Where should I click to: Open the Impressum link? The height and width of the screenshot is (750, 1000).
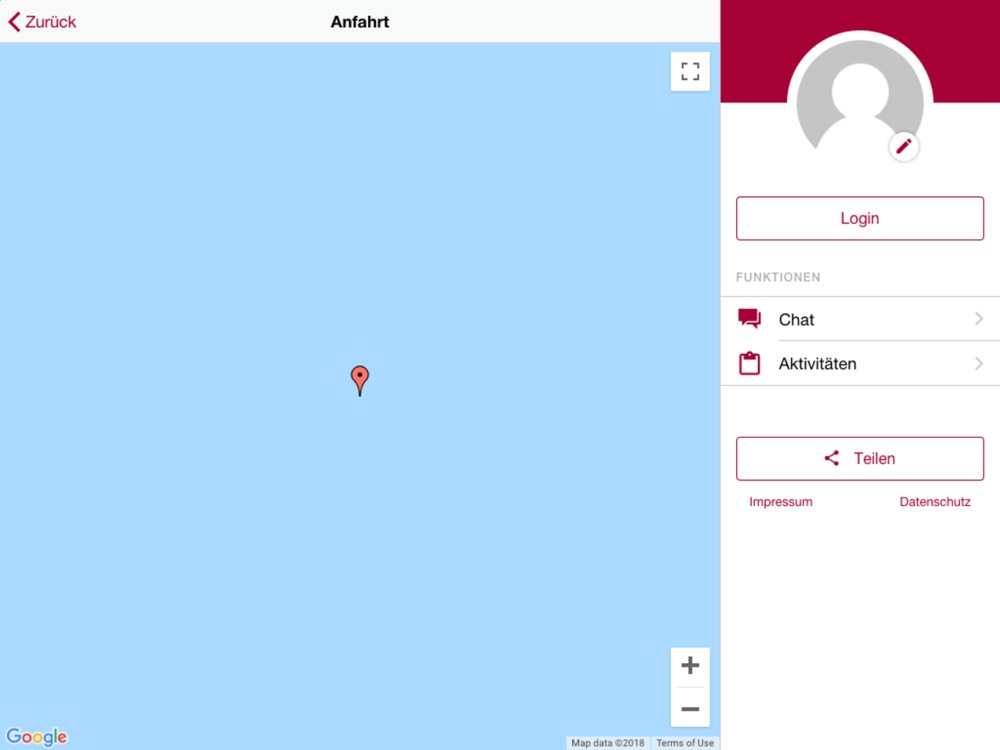(x=781, y=502)
